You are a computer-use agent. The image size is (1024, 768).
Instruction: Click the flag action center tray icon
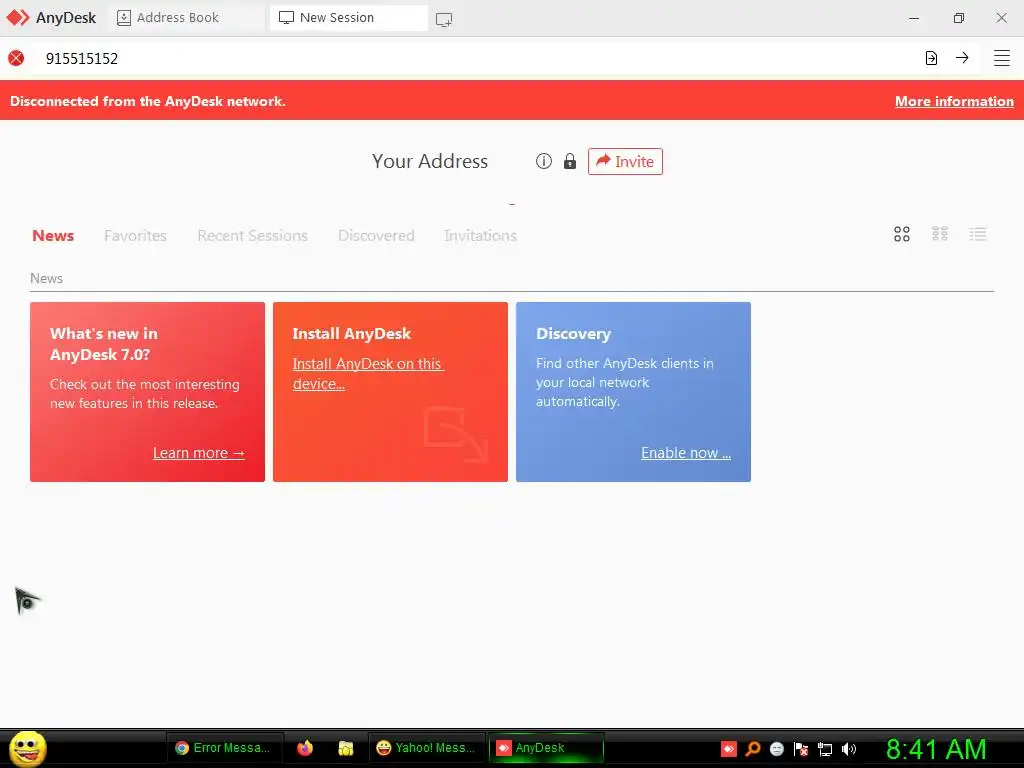(801, 749)
